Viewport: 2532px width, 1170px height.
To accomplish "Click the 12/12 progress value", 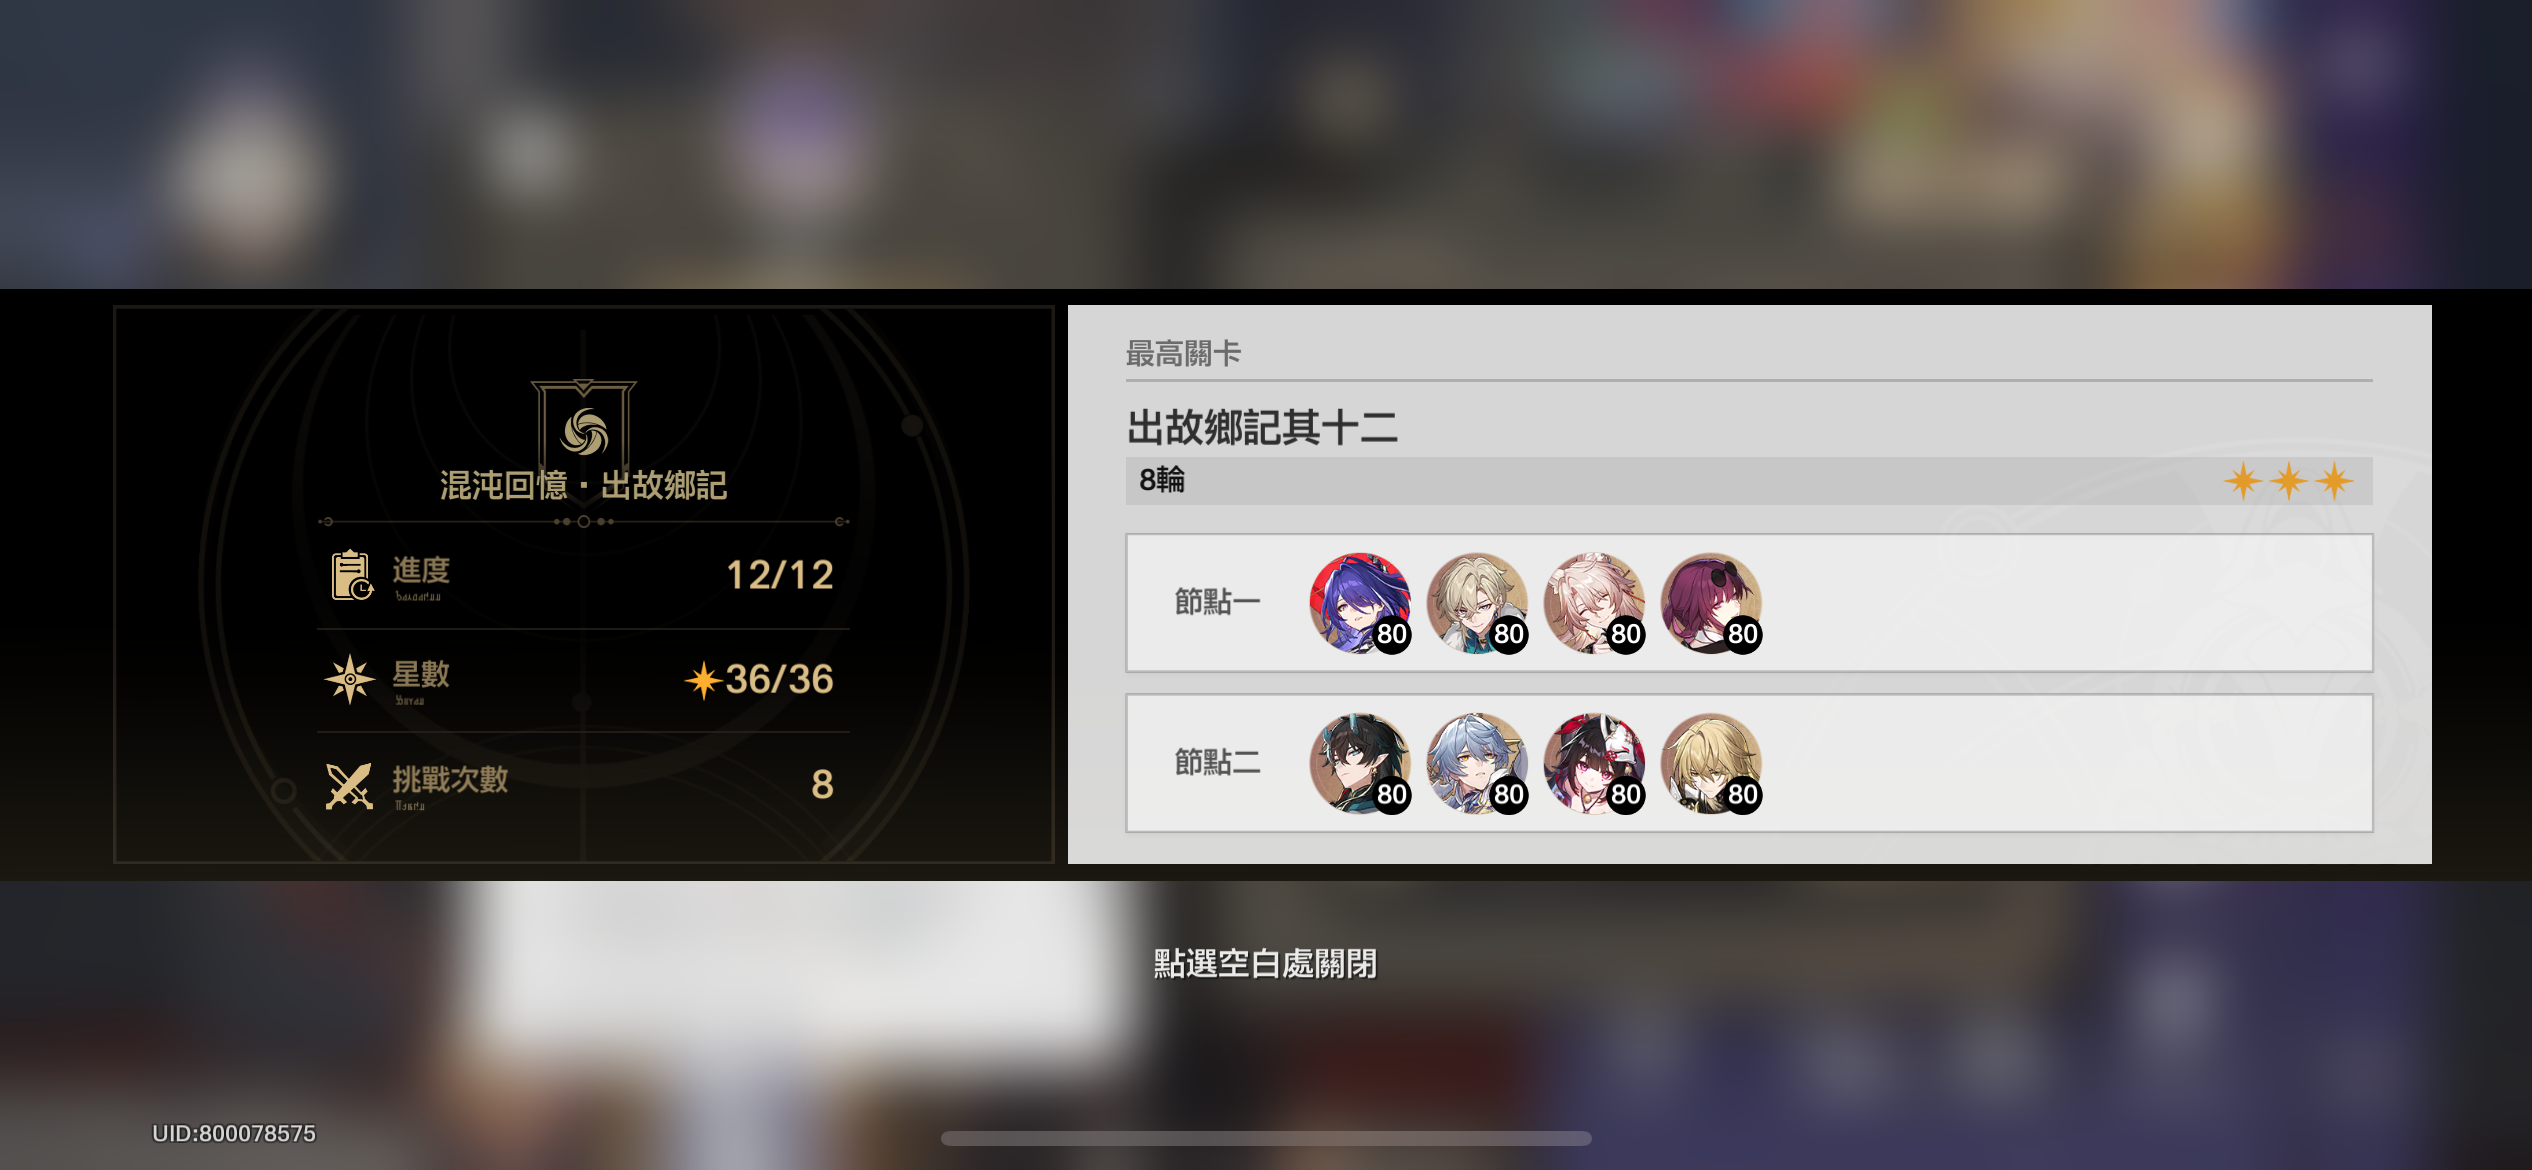I will point(779,575).
